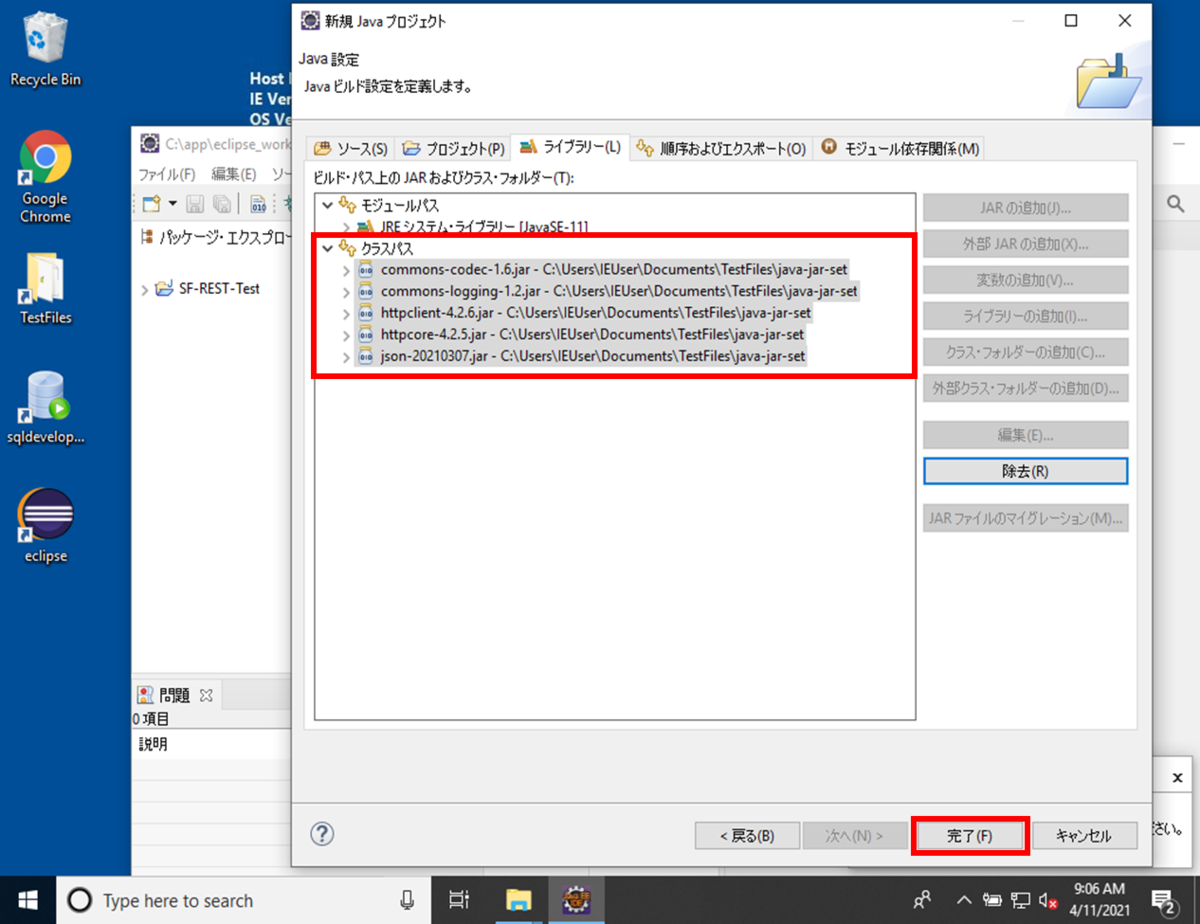The image size is (1200, 924).
Task: Open Recycle Bin desktop icon
Action: tap(46, 49)
